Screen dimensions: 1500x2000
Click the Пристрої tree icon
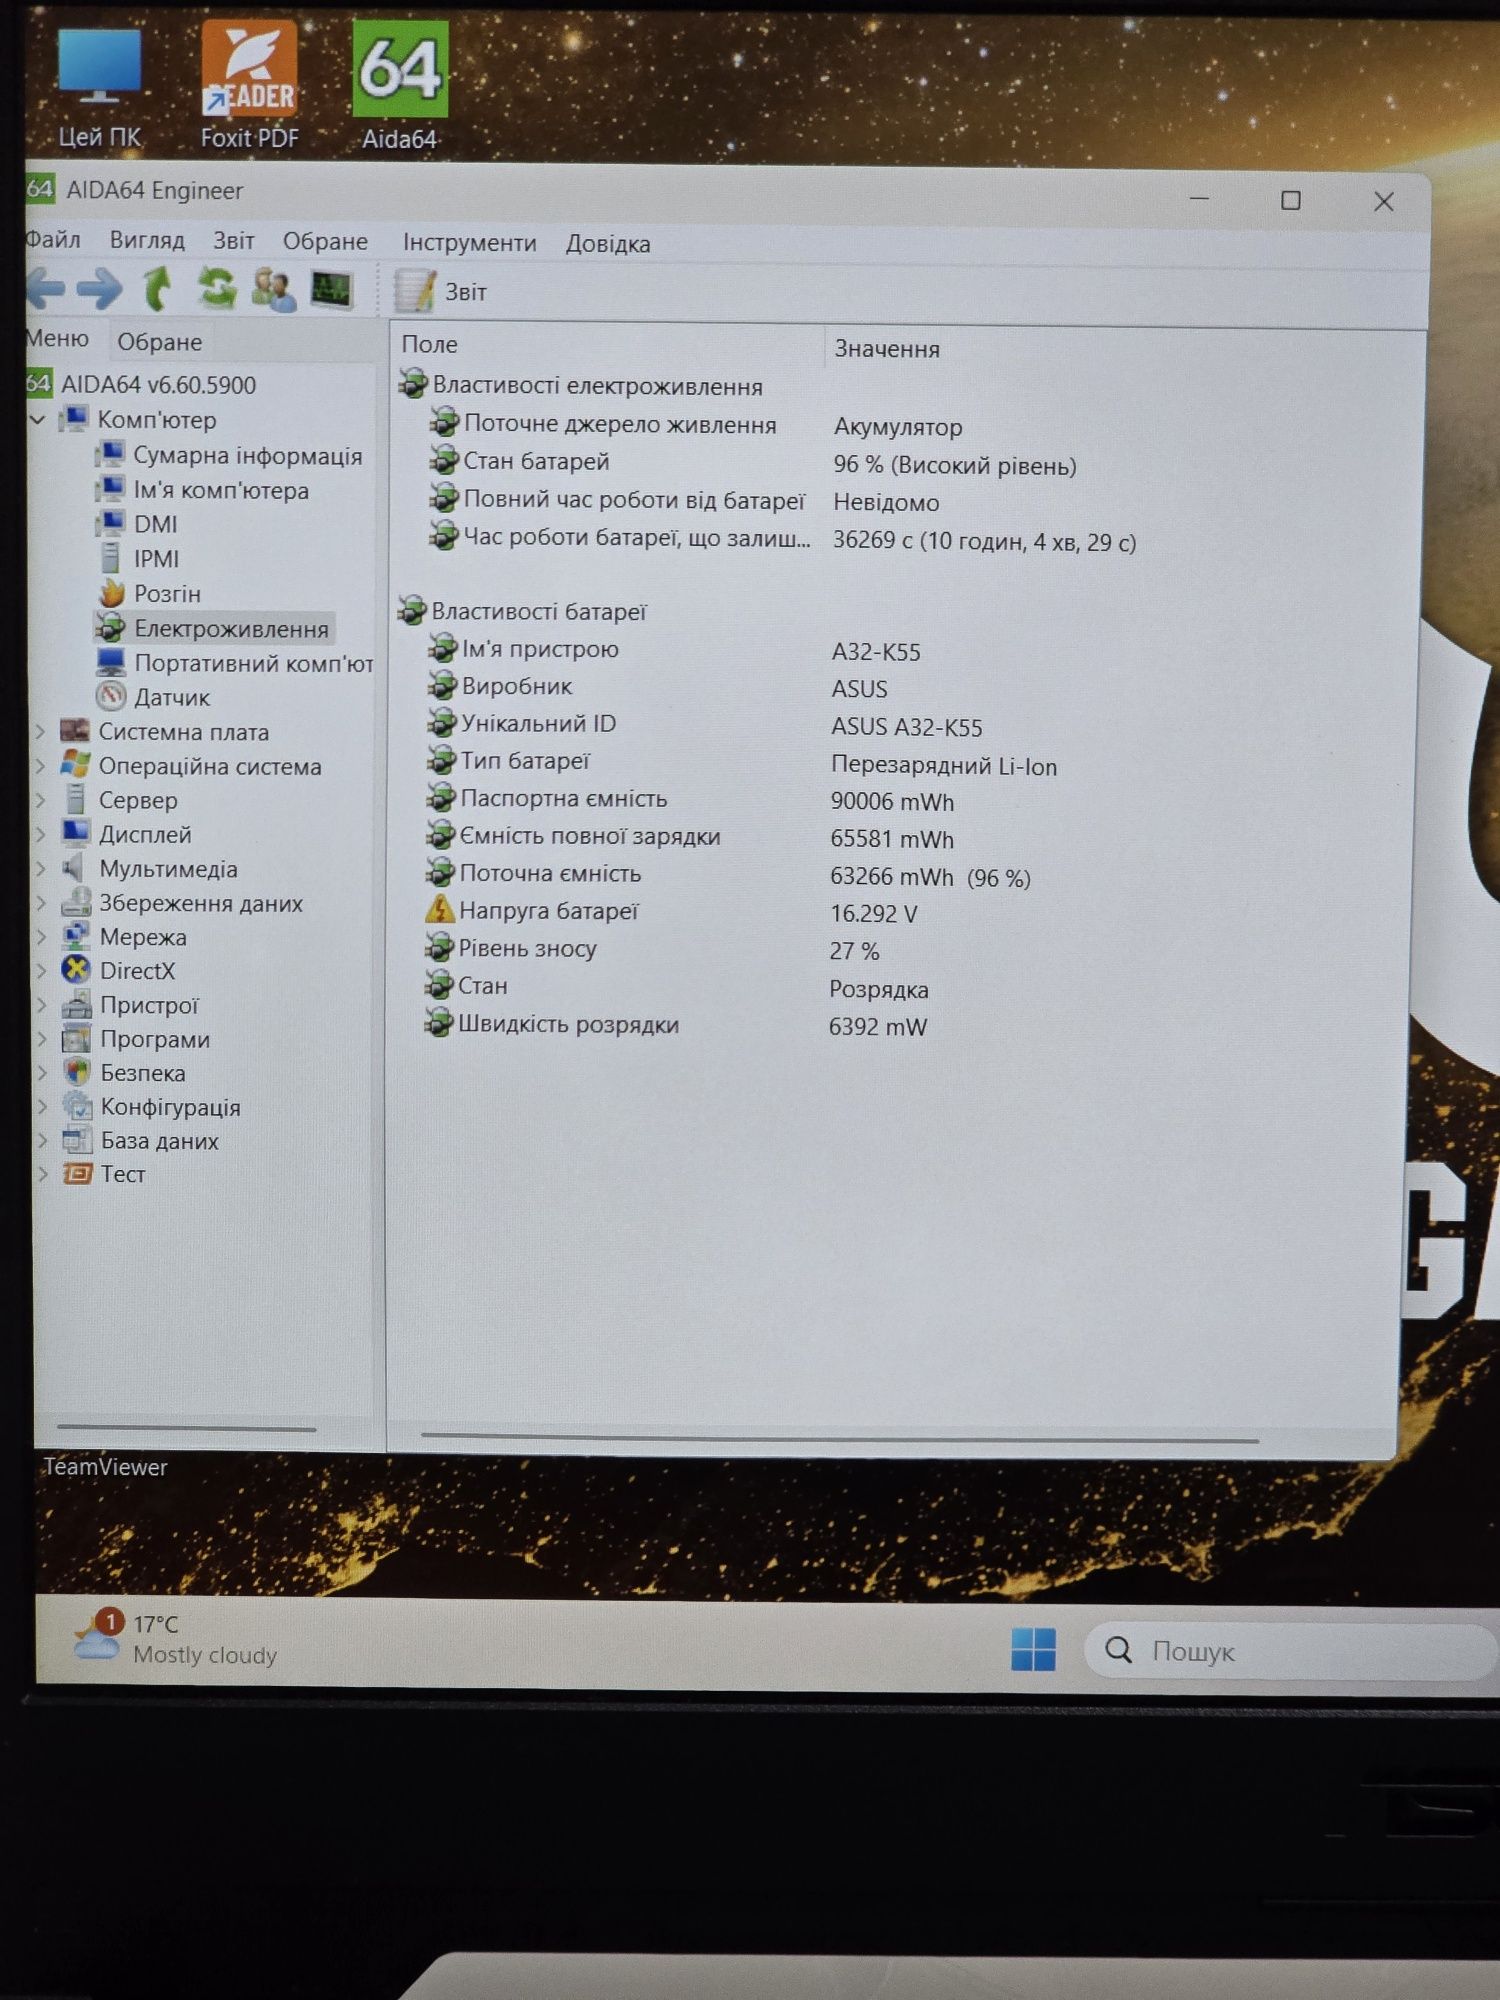76,1005
